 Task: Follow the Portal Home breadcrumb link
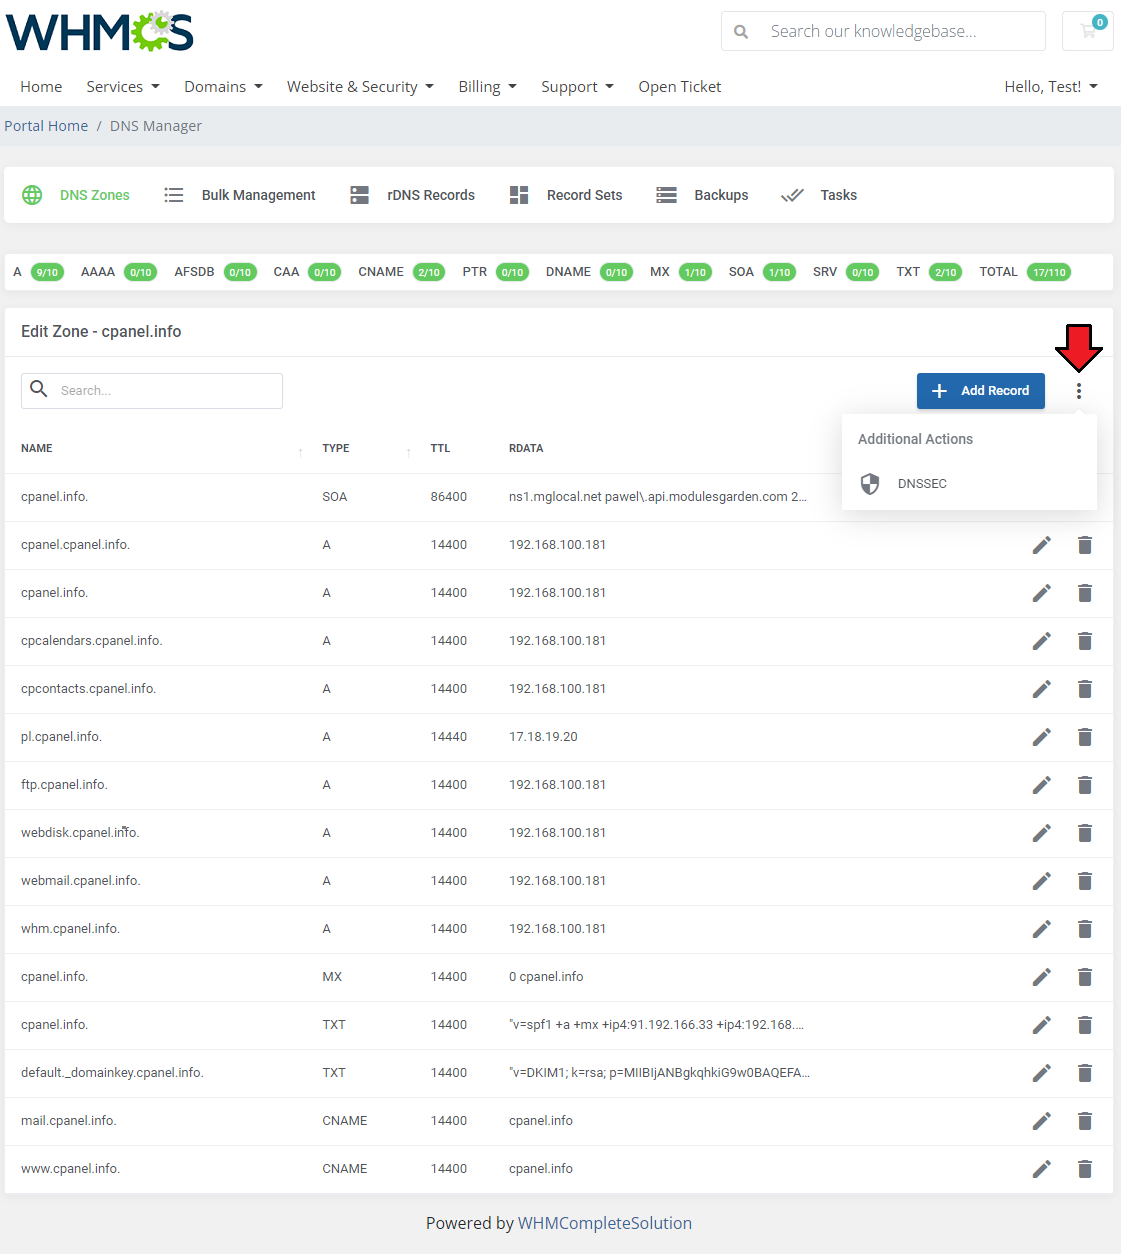click(x=46, y=126)
